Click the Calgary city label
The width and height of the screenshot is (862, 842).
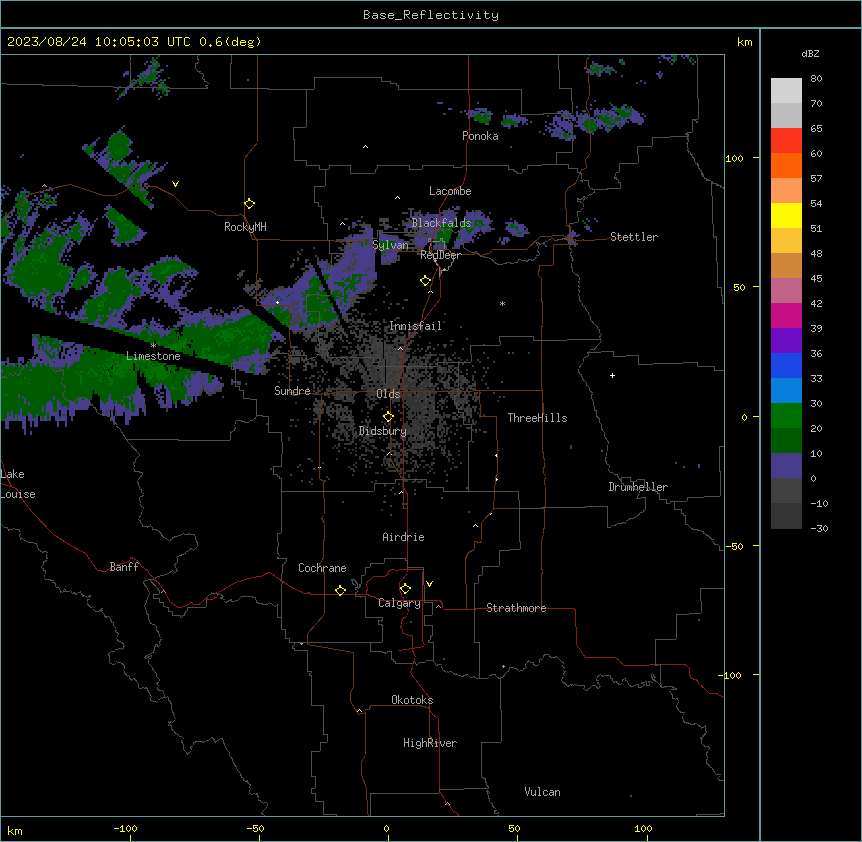(x=399, y=603)
